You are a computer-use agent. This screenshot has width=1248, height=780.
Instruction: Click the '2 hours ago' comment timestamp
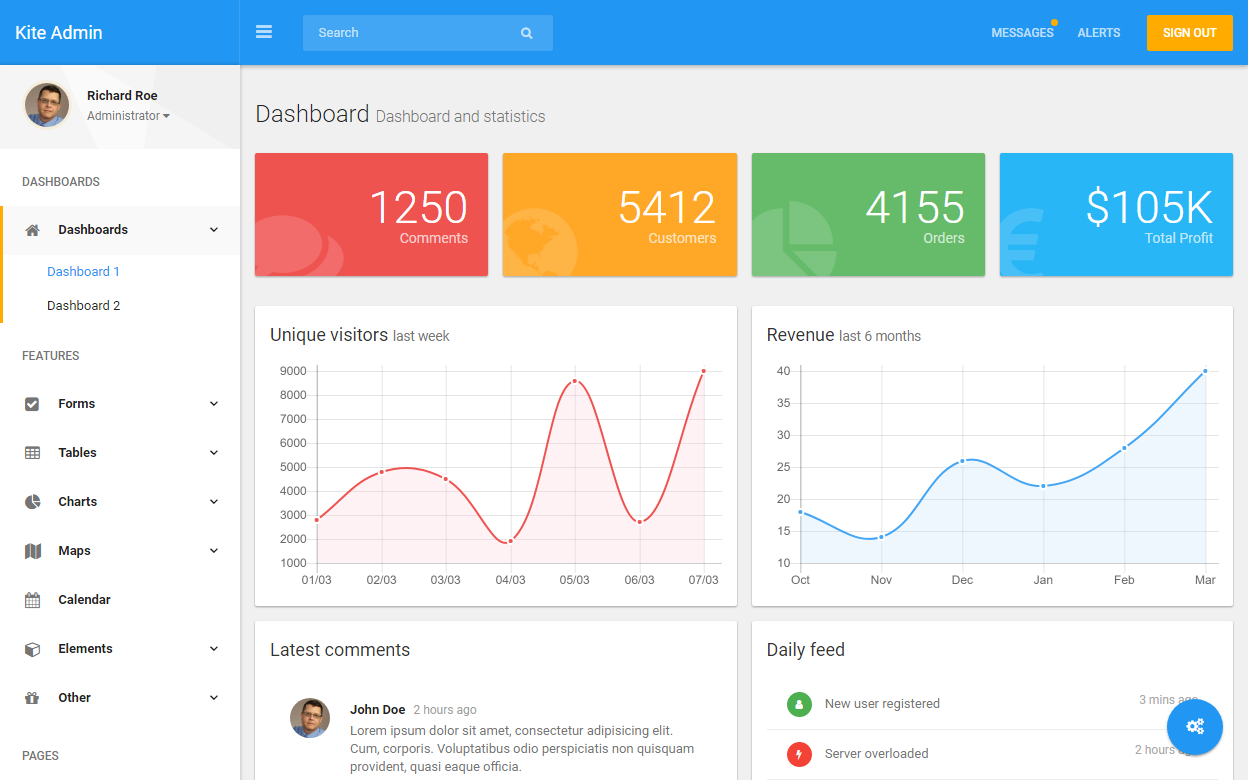point(445,710)
